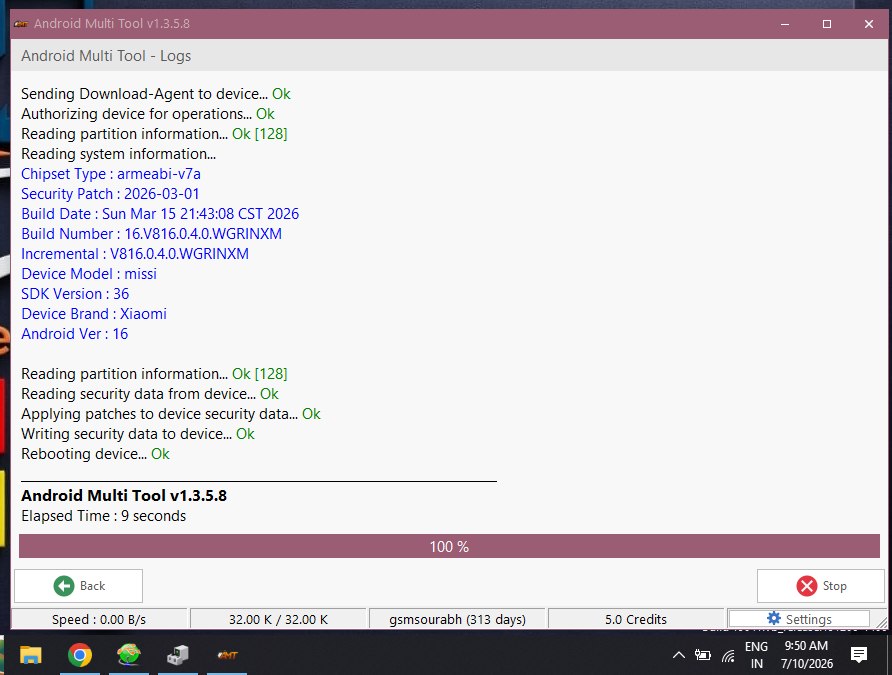Click the 'gsmsourabh (313 days)' status entry
This screenshot has height=675, width=892.
pyautogui.click(x=457, y=619)
